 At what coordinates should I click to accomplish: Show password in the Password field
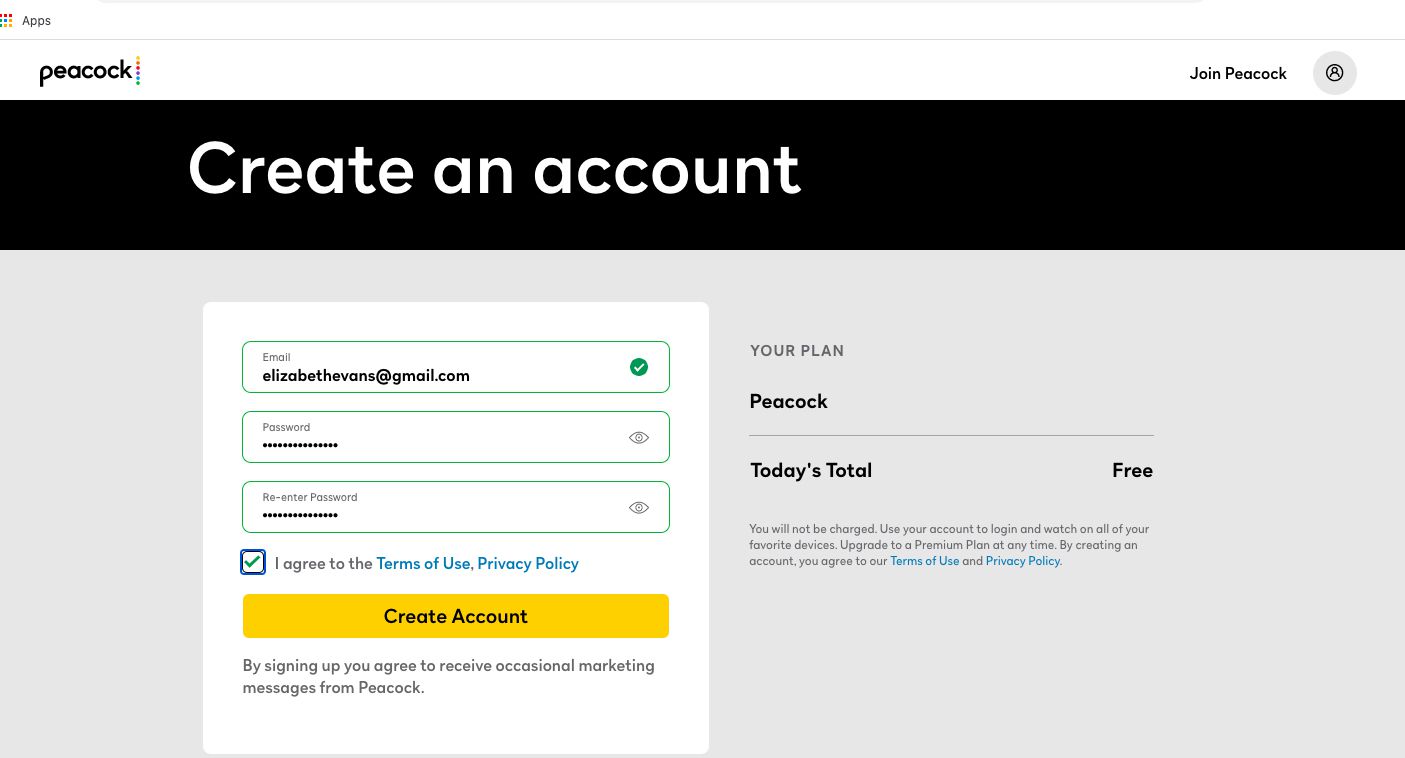click(639, 437)
